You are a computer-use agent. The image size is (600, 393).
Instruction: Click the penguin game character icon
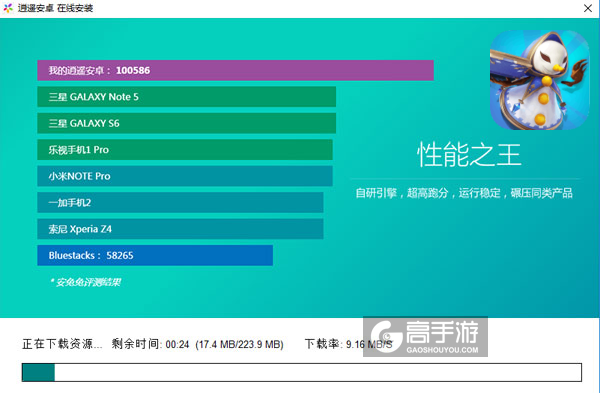tap(540, 80)
